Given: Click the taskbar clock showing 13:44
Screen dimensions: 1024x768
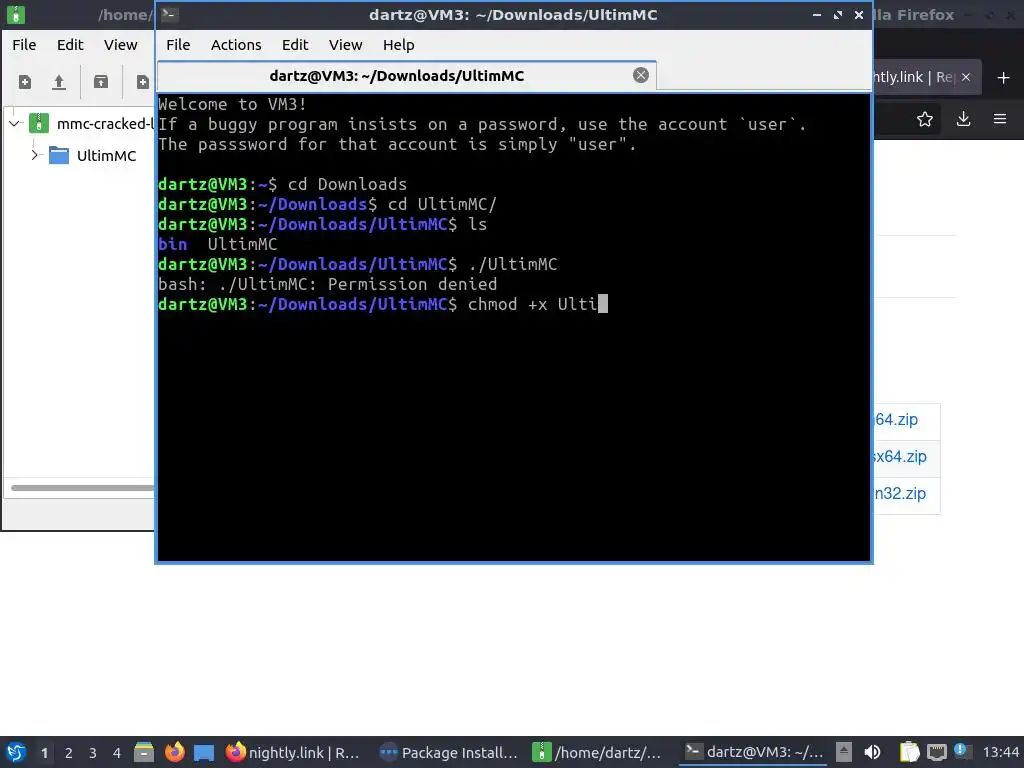Looking at the screenshot, I should click(x=1001, y=752).
